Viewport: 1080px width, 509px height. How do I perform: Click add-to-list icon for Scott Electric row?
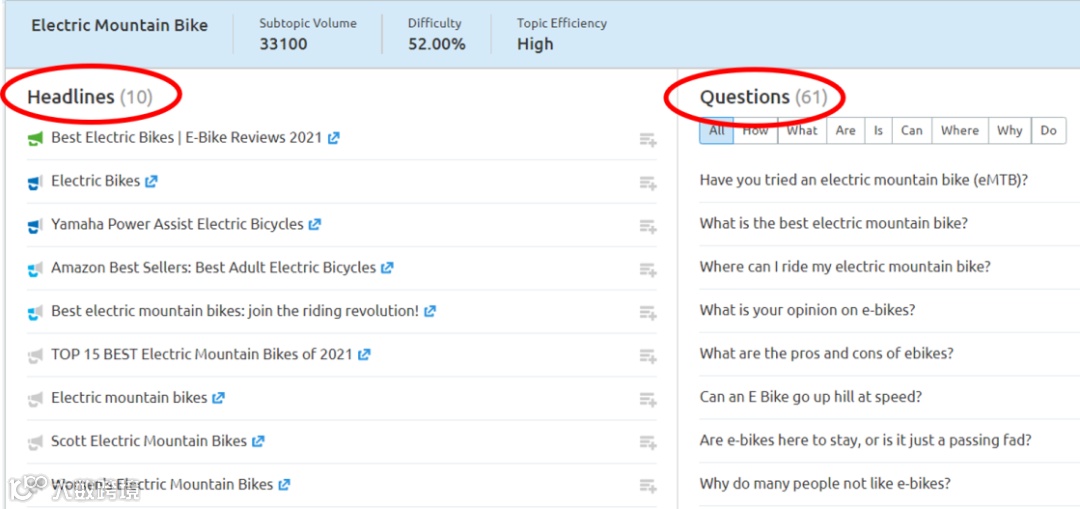pos(648,443)
